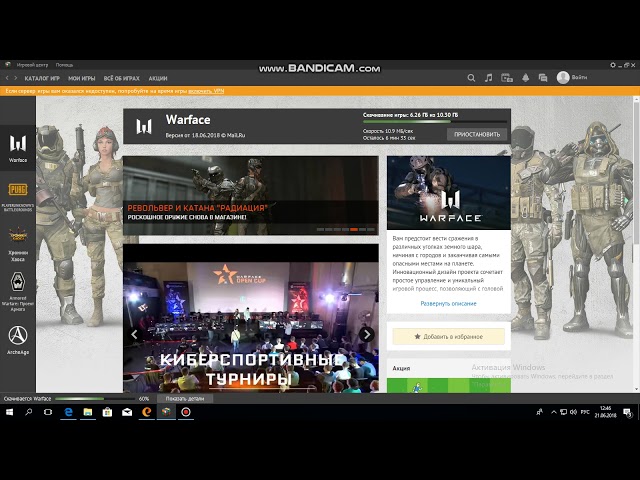Show hidden system tray icons
This screenshot has width=640, height=480.
[554, 412]
